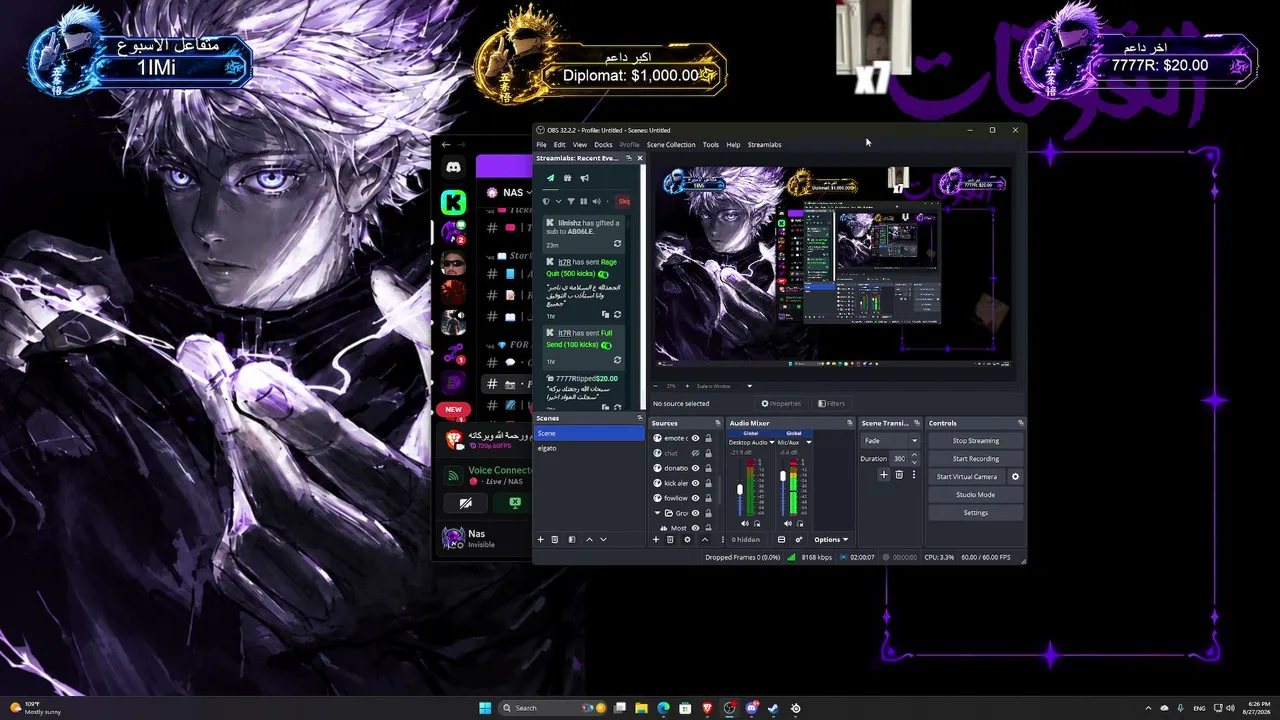Move the scene up with the arrow
The width and height of the screenshot is (1280, 720).
tap(589, 539)
